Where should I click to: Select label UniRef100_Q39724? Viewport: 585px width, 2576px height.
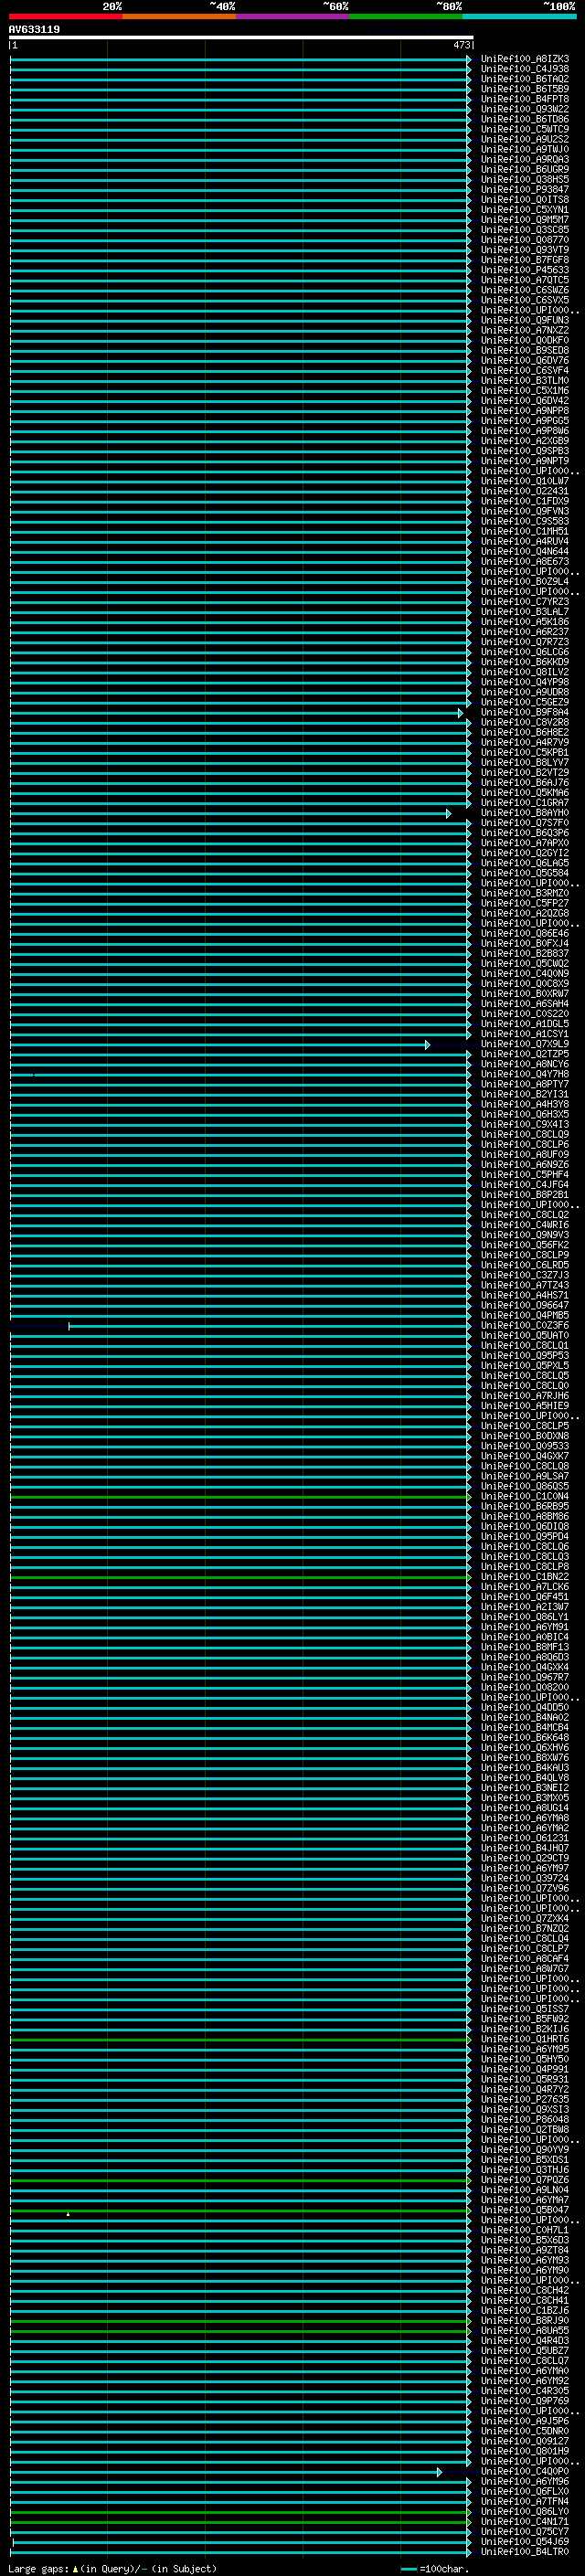tap(524, 1878)
